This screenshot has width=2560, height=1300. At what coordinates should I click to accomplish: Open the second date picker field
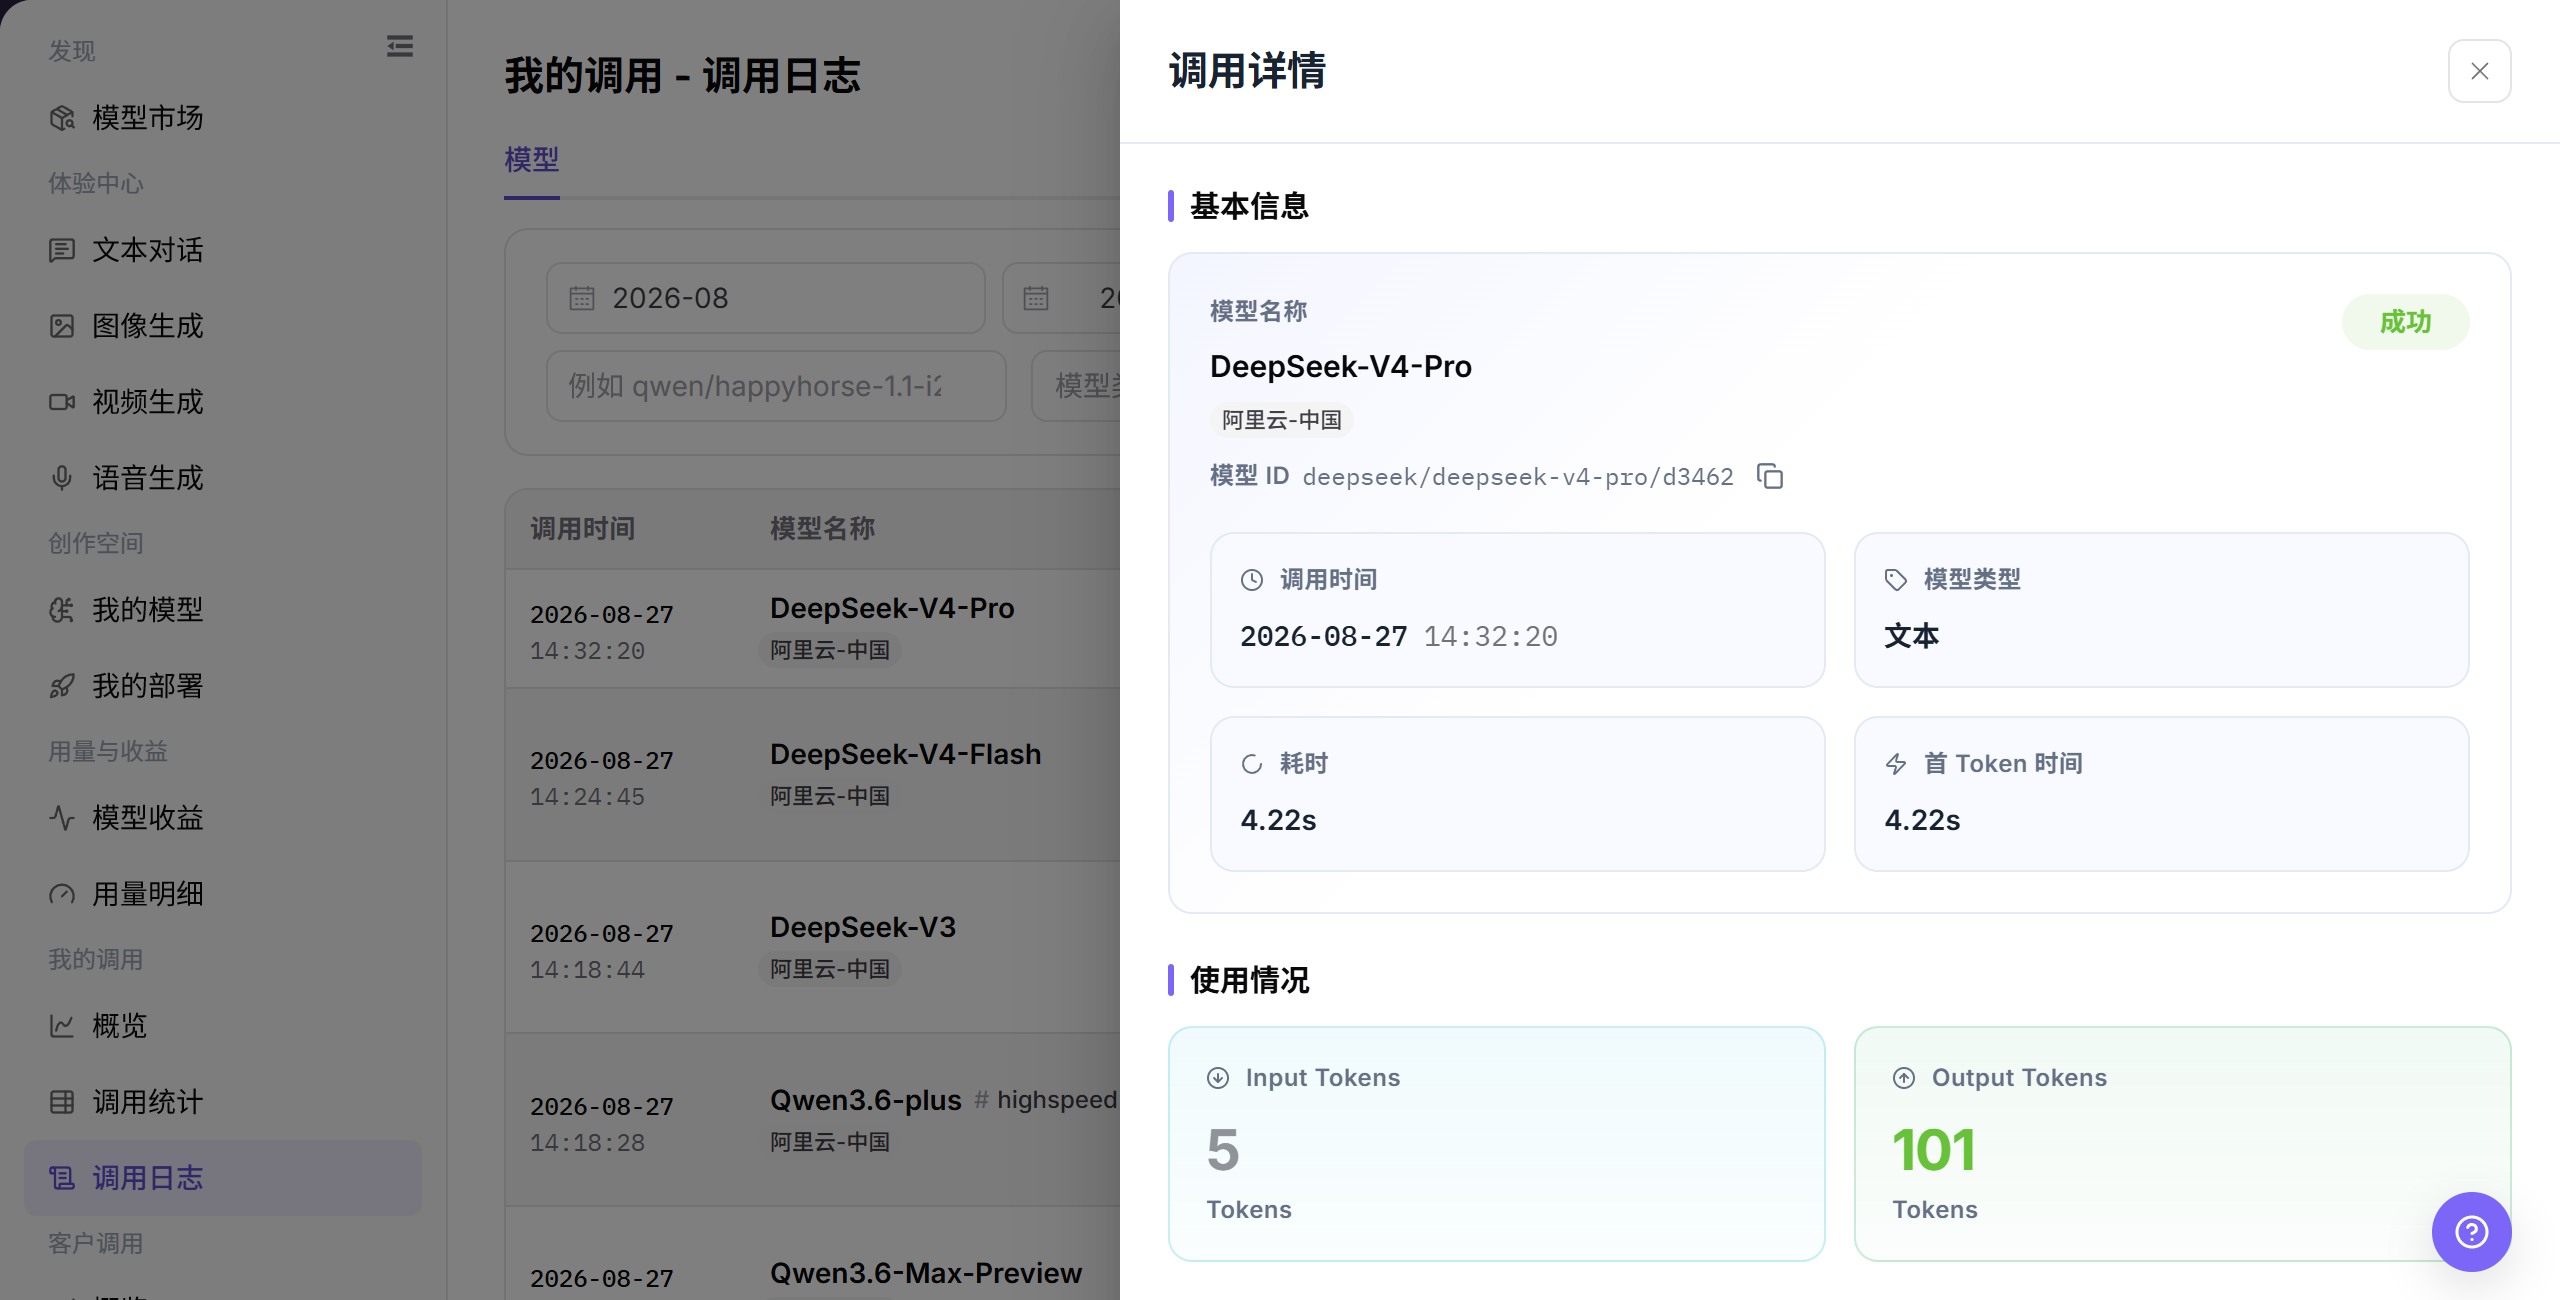coord(1062,298)
